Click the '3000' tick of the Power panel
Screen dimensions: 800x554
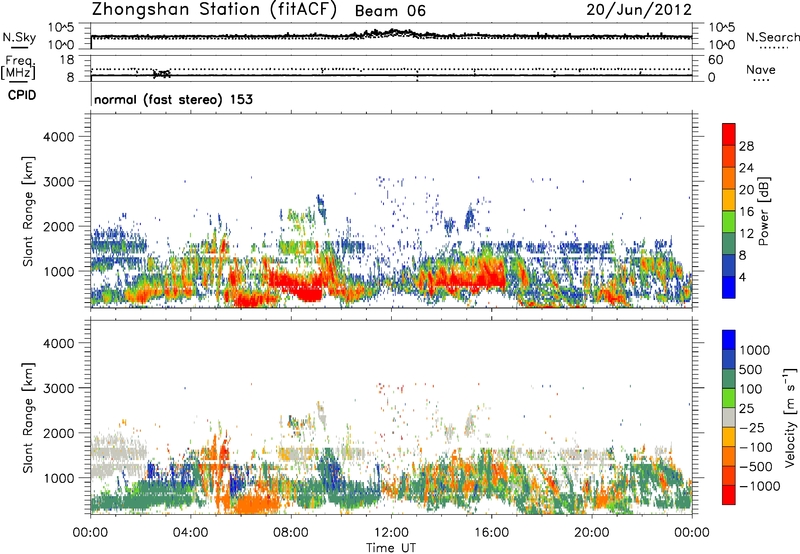(x=58, y=182)
